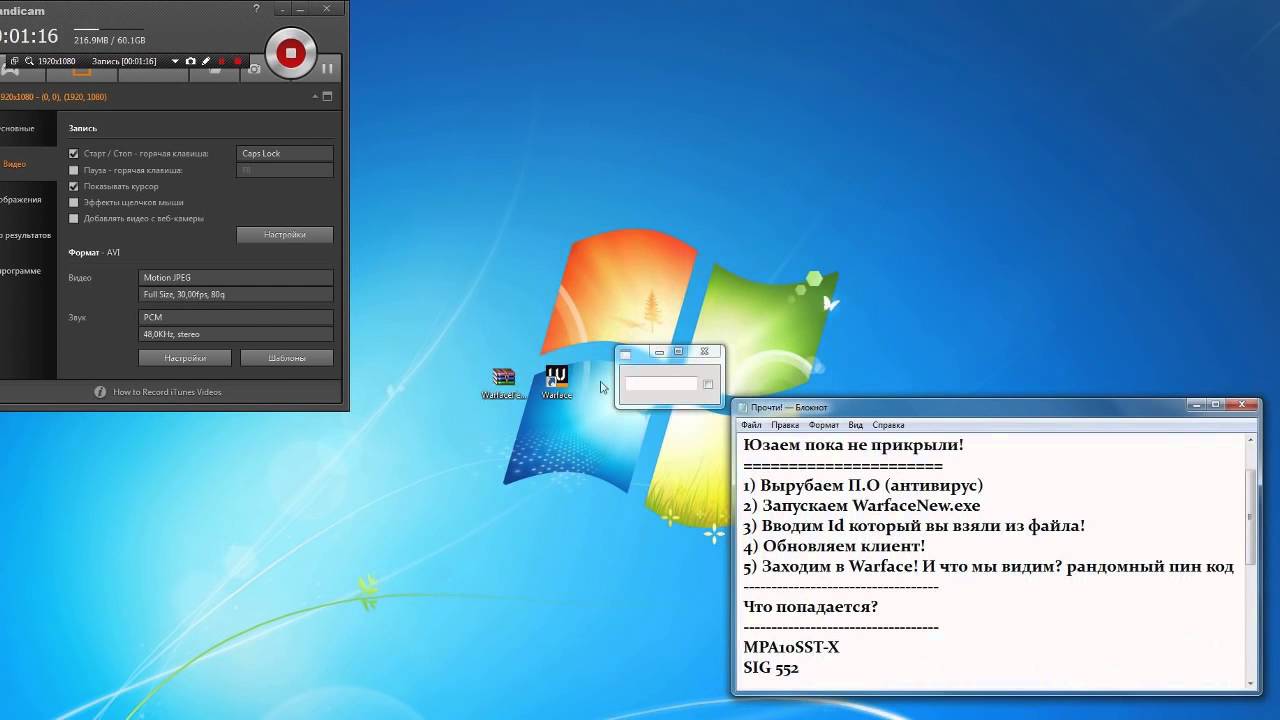Click the window-select icon on the recording bar
The height and width of the screenshot is (720, 1280).
pos(15,61)
